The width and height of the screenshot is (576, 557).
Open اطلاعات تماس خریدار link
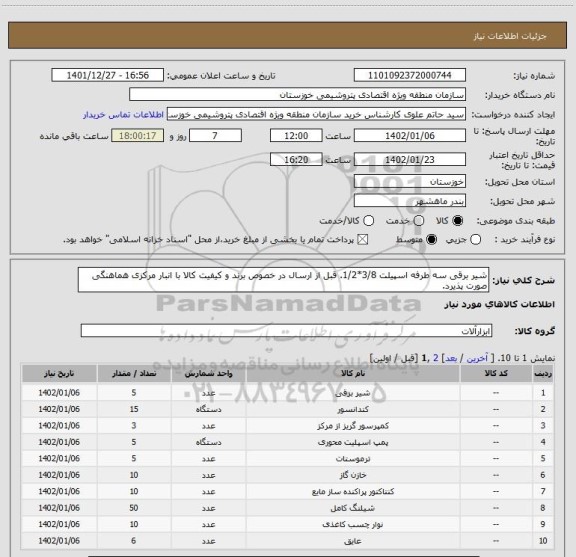123,115
